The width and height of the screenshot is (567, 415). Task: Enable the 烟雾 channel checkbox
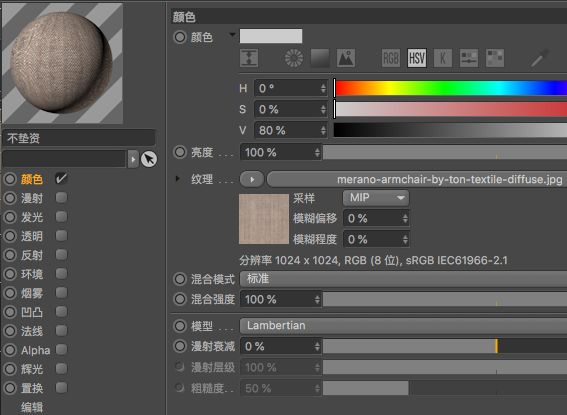61,292
